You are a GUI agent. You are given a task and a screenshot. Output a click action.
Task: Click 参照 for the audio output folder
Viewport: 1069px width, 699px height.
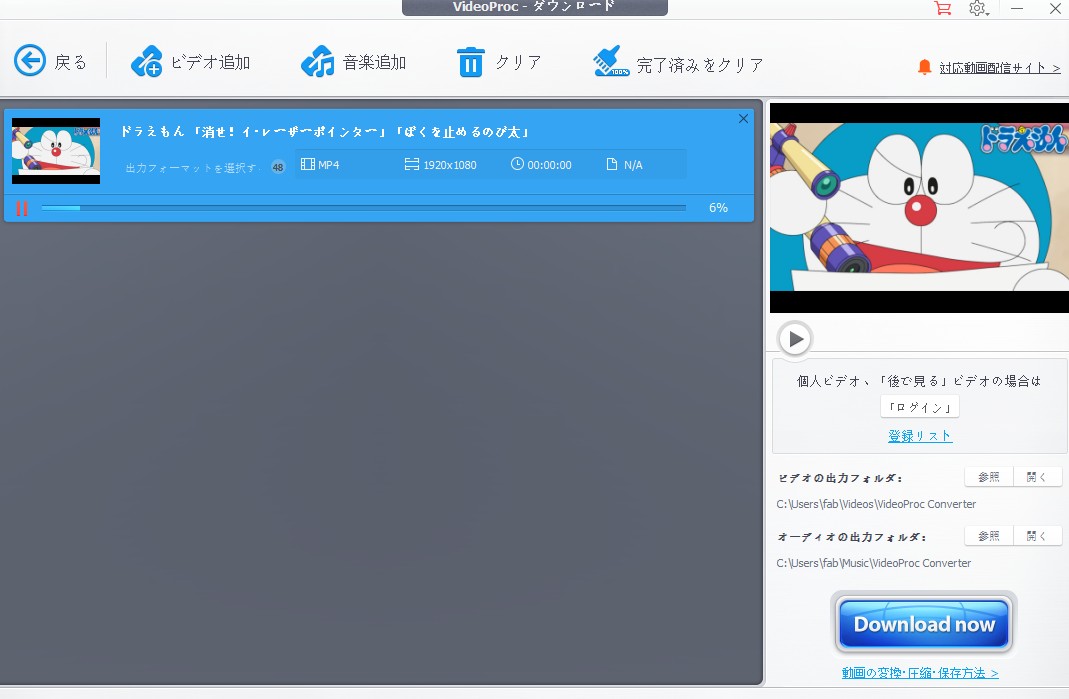click(989, 536)
